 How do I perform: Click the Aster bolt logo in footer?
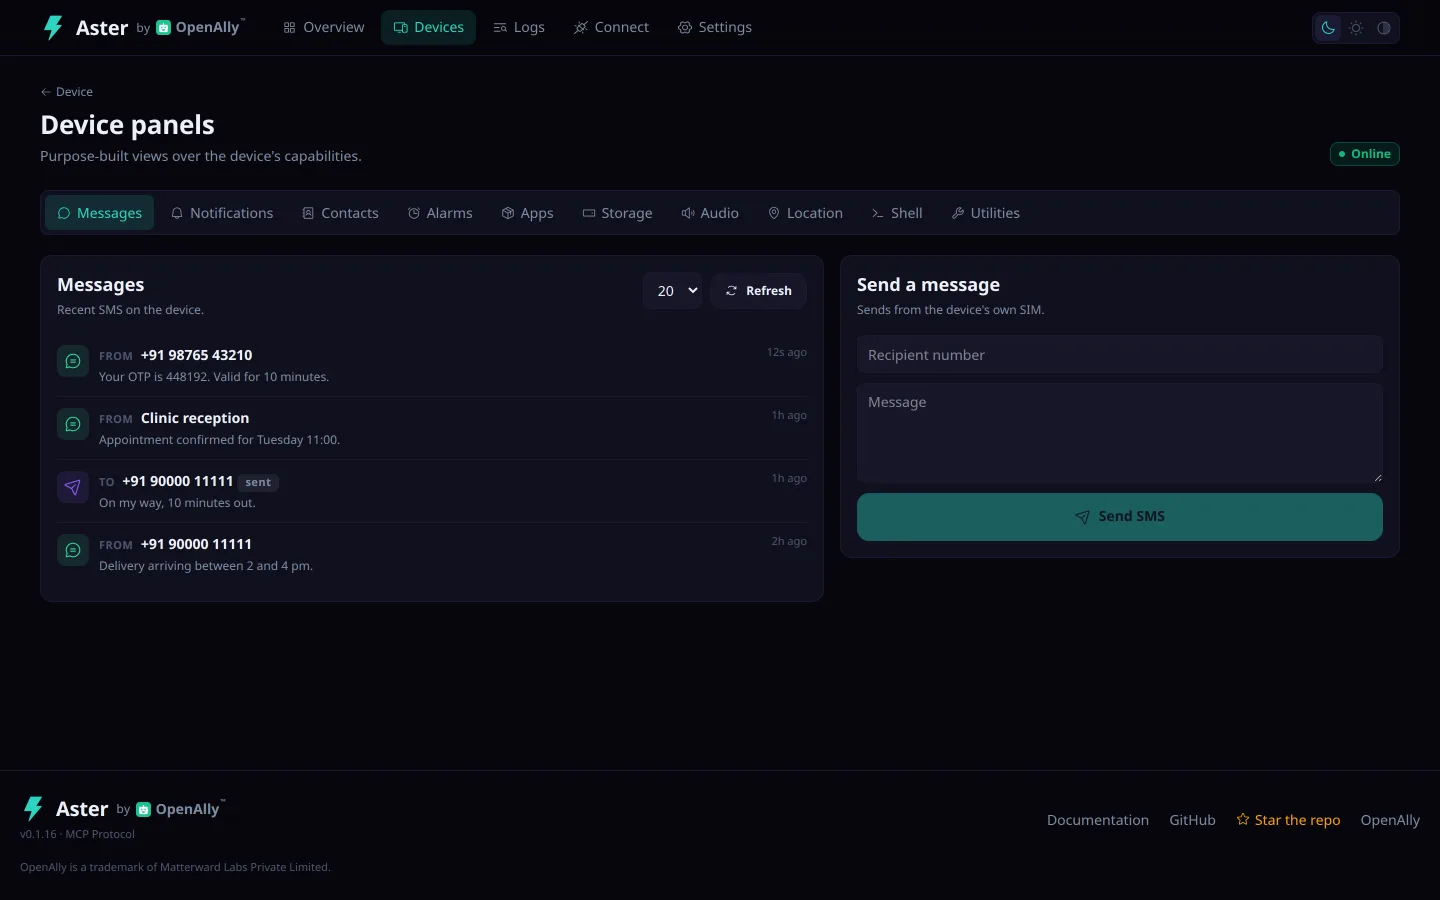pos(33,808)
